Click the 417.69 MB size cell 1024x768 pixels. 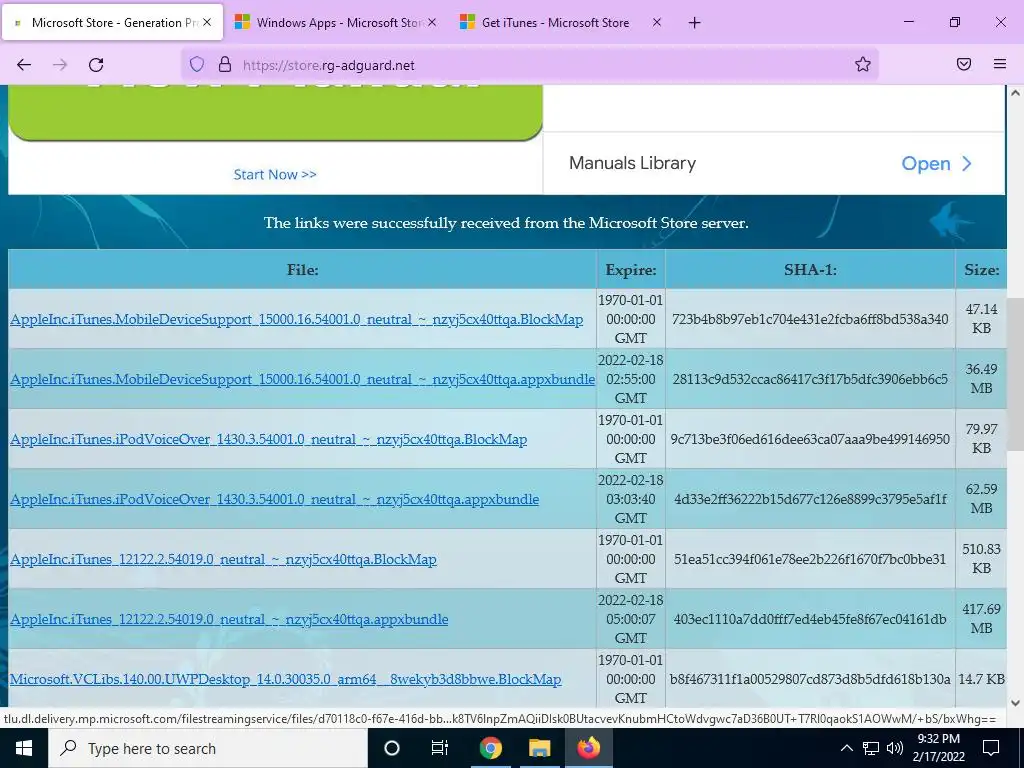coord(982,618)
